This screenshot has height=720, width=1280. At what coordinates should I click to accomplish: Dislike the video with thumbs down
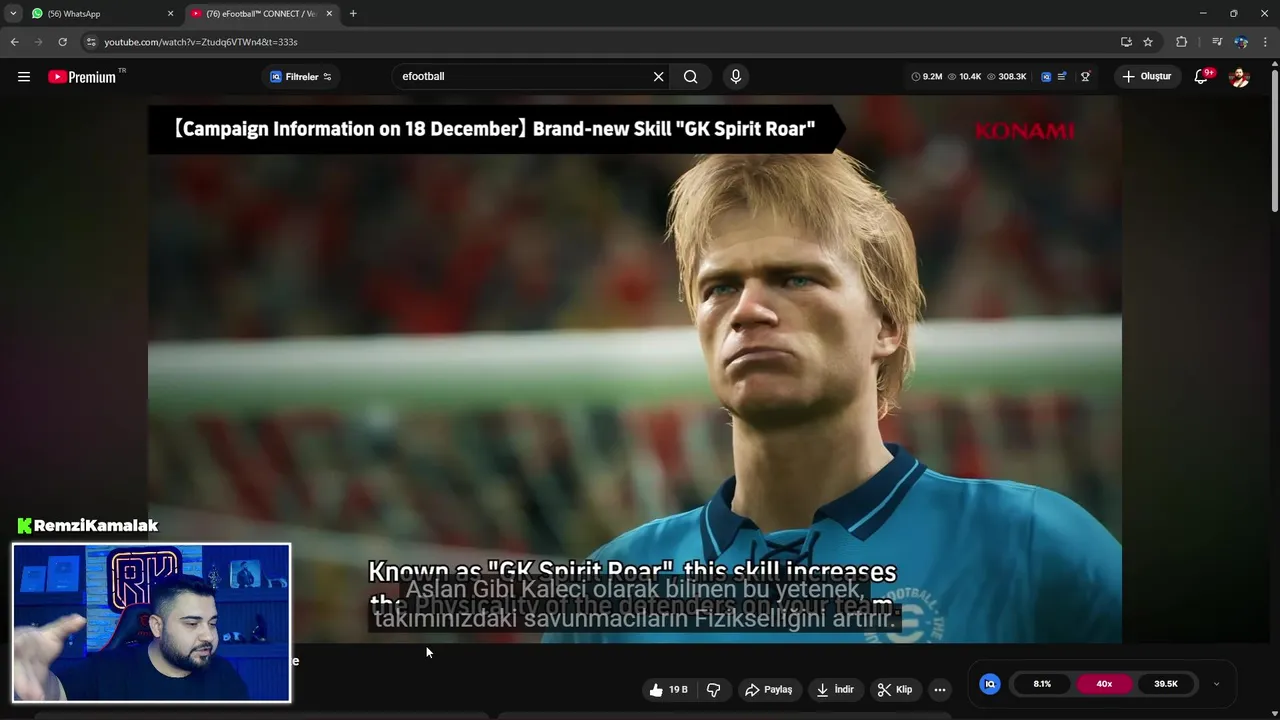(x=714, y=690)
